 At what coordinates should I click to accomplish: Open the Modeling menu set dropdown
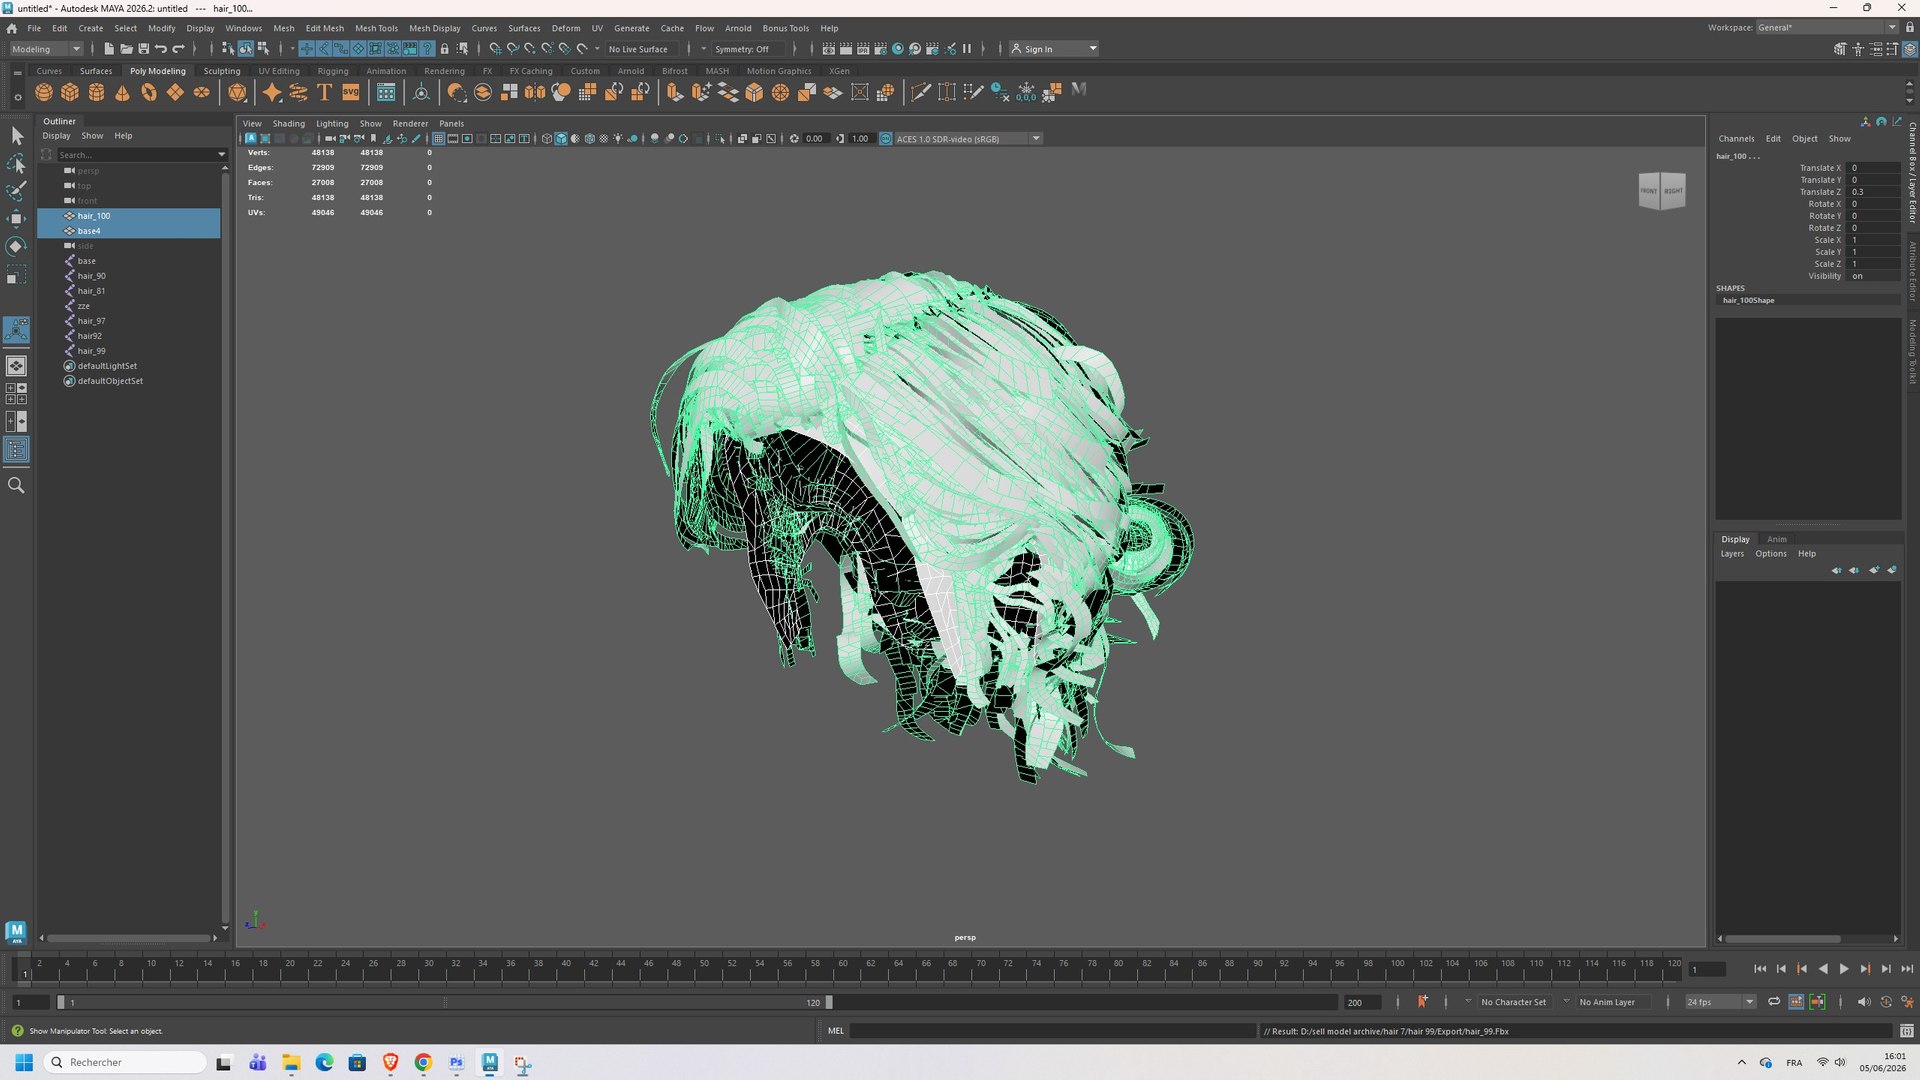pyautogui.click(x=46, y=49)
